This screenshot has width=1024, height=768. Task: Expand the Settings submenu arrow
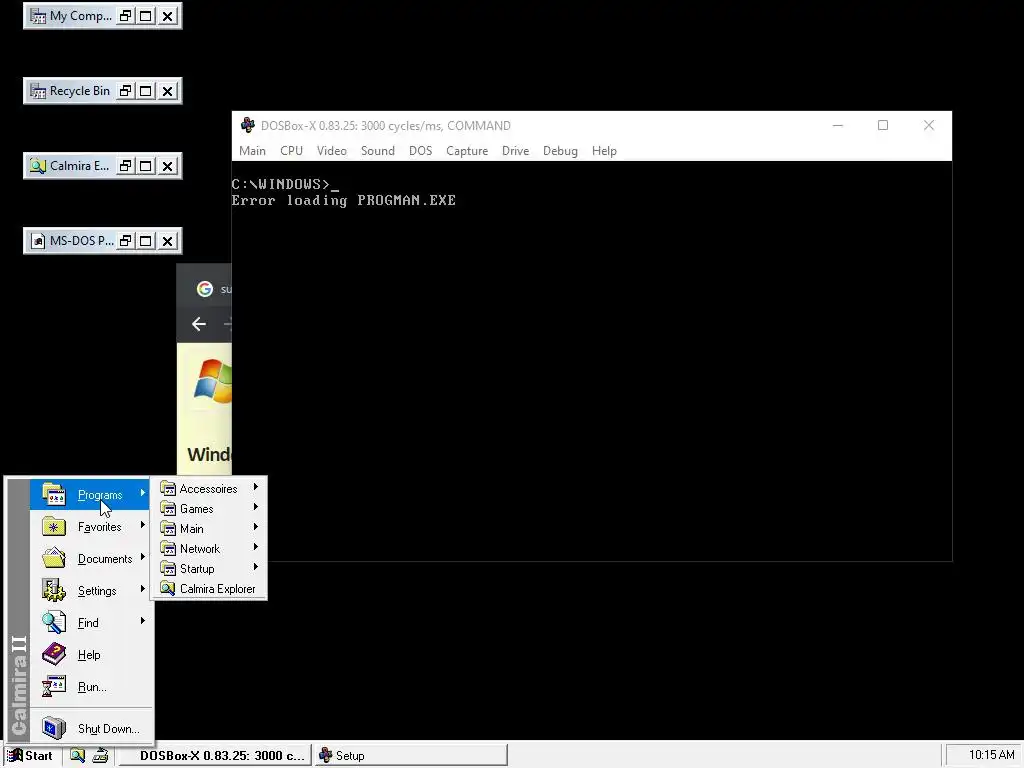pyautogui.click(x=142, y=589)
